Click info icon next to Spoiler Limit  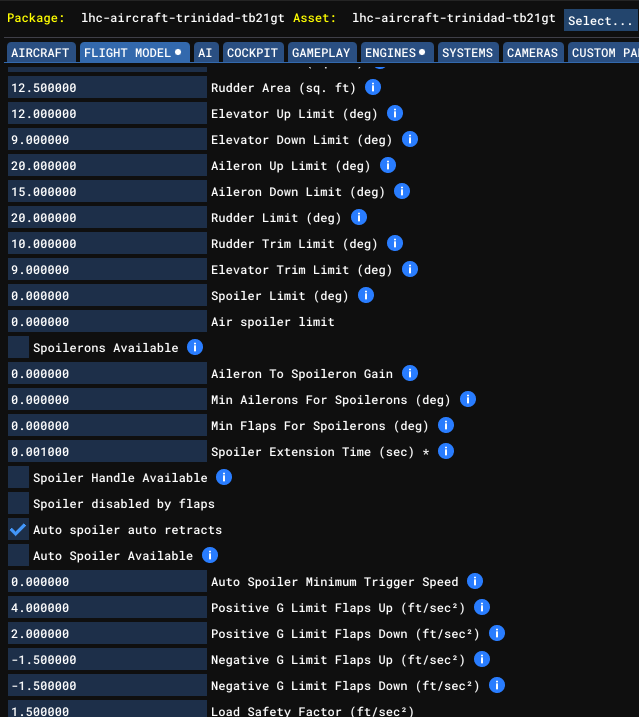[366, 295]
